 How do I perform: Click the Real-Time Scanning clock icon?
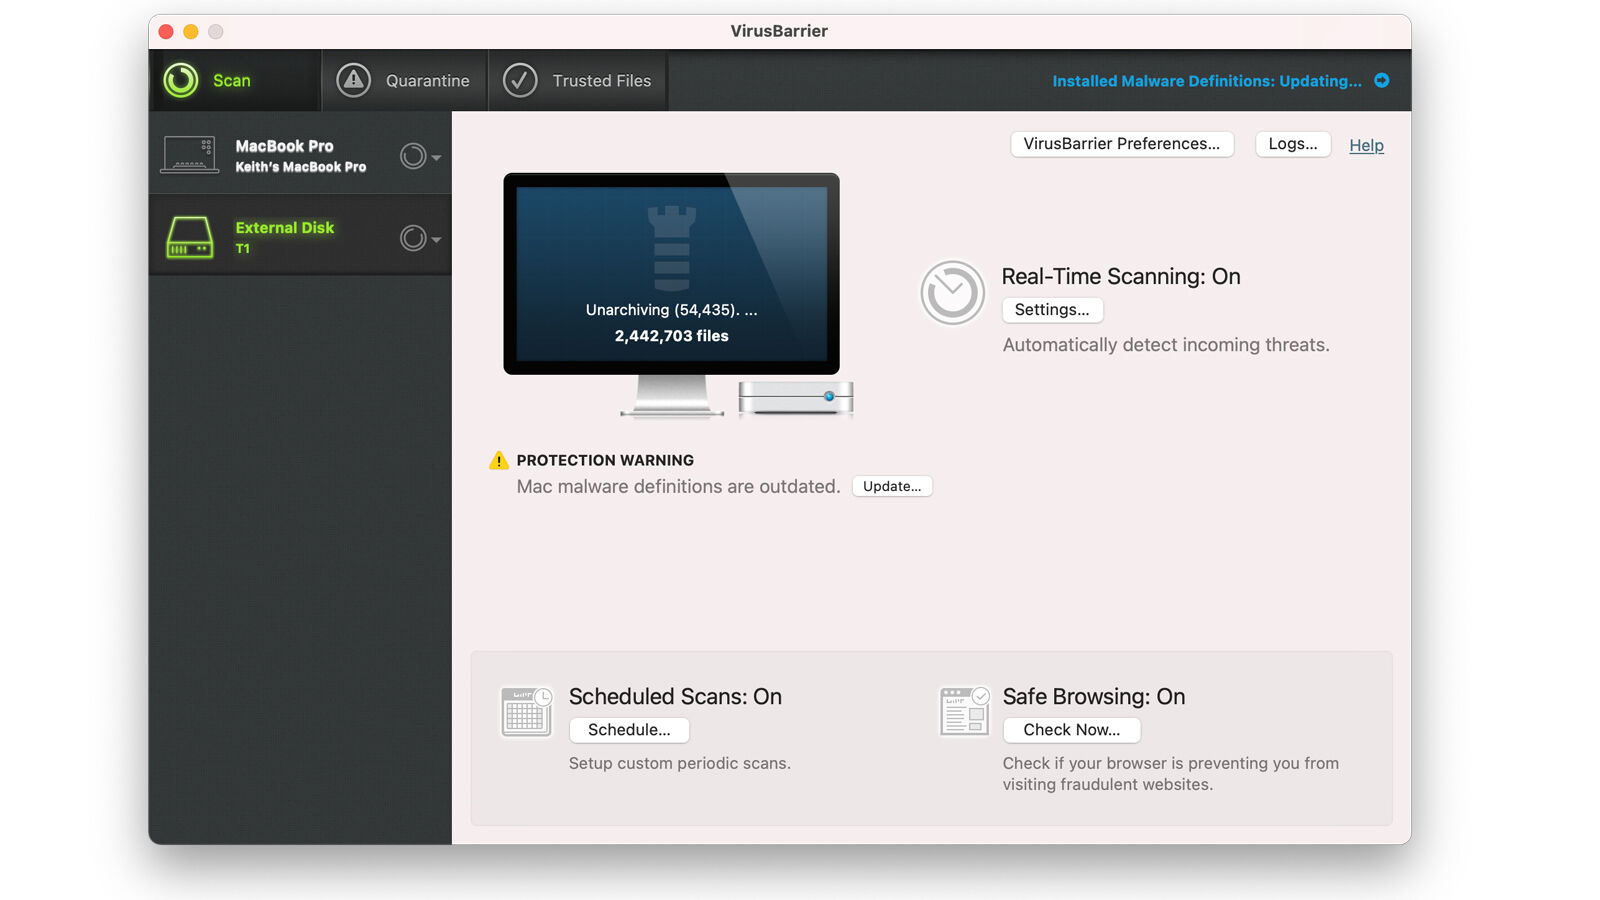pos(952,293)
